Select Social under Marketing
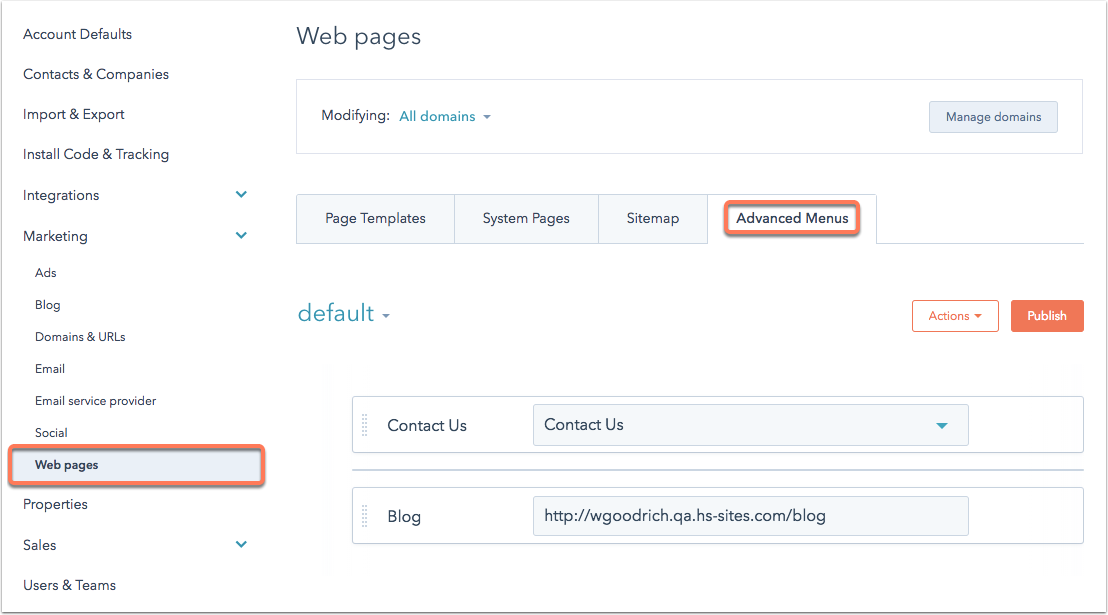This screenshot has height=615, width=1108. point(52,433)
